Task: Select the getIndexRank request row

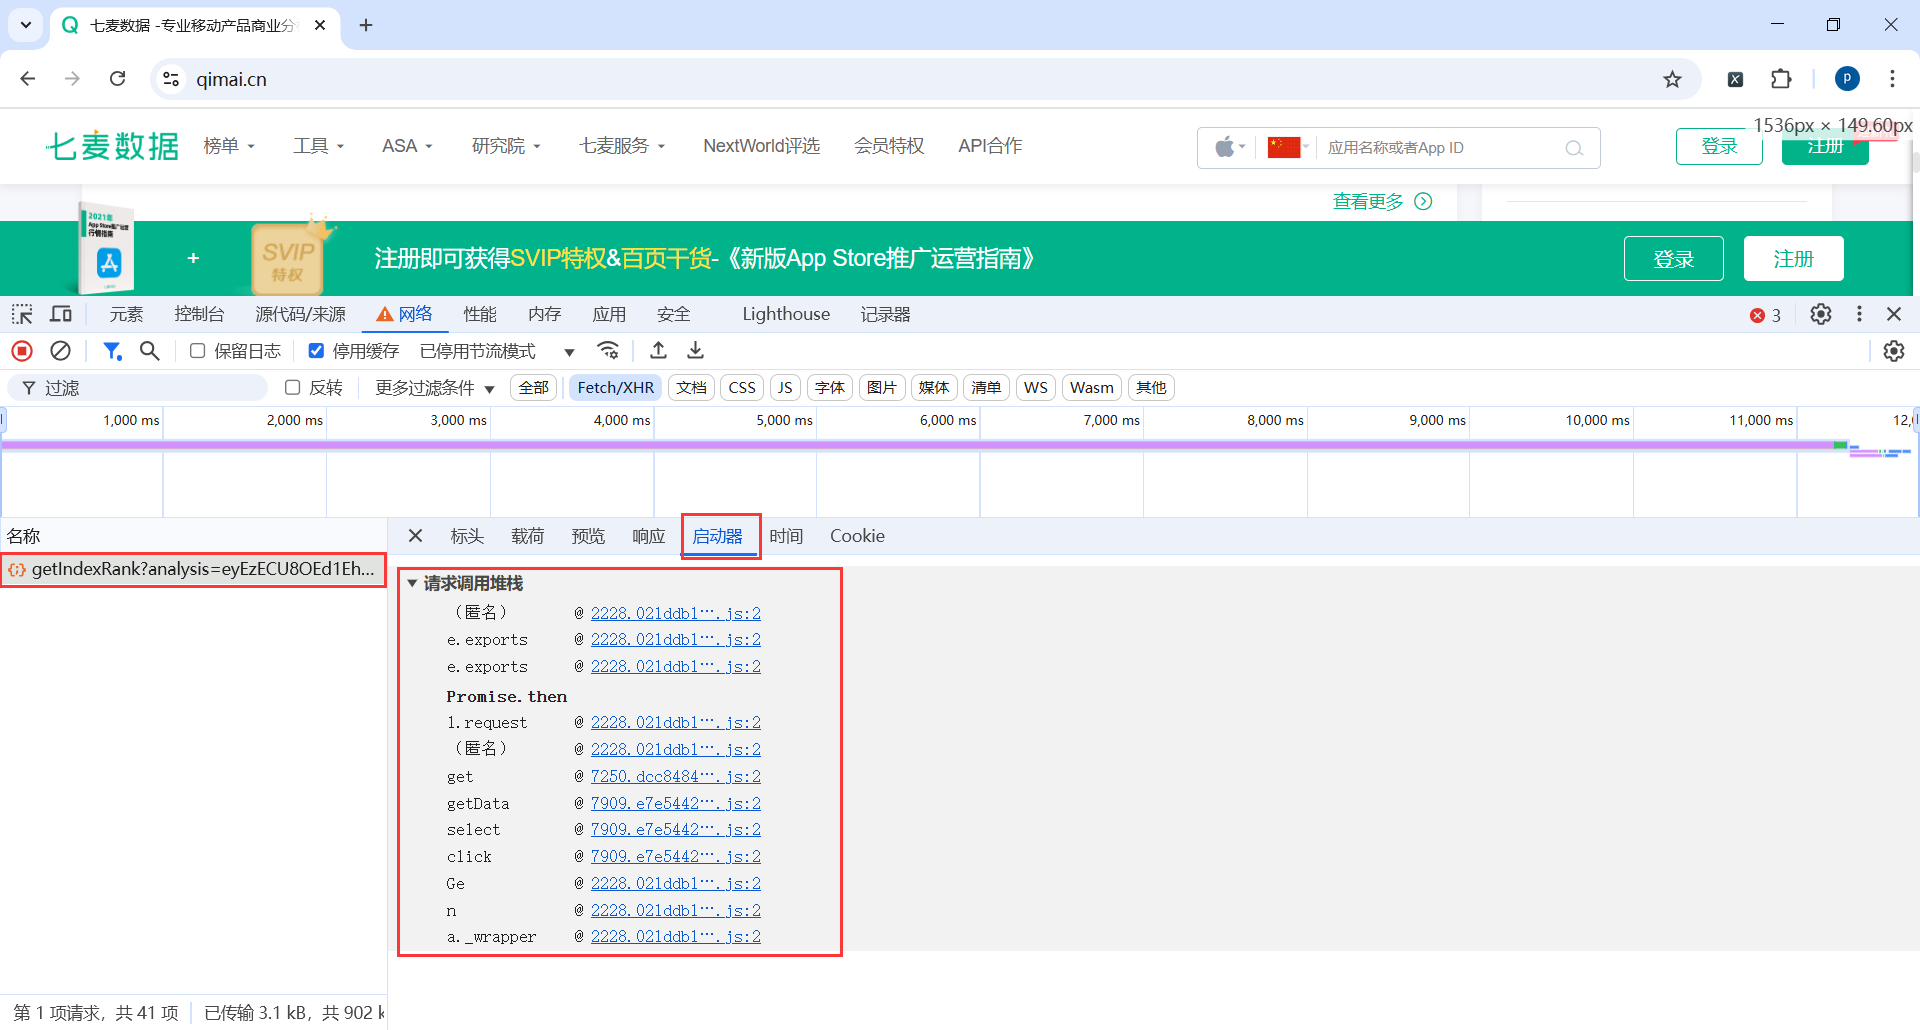Action: [193, 569]
